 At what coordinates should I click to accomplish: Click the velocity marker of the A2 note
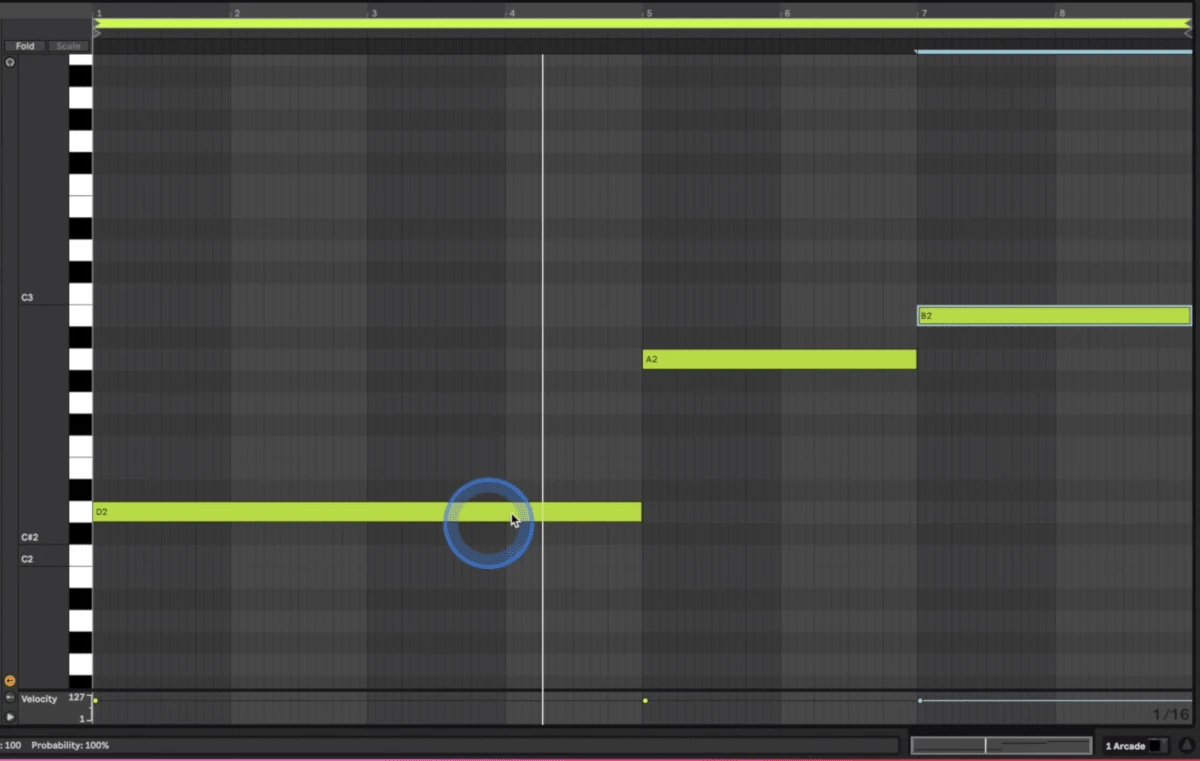(645, 701)
